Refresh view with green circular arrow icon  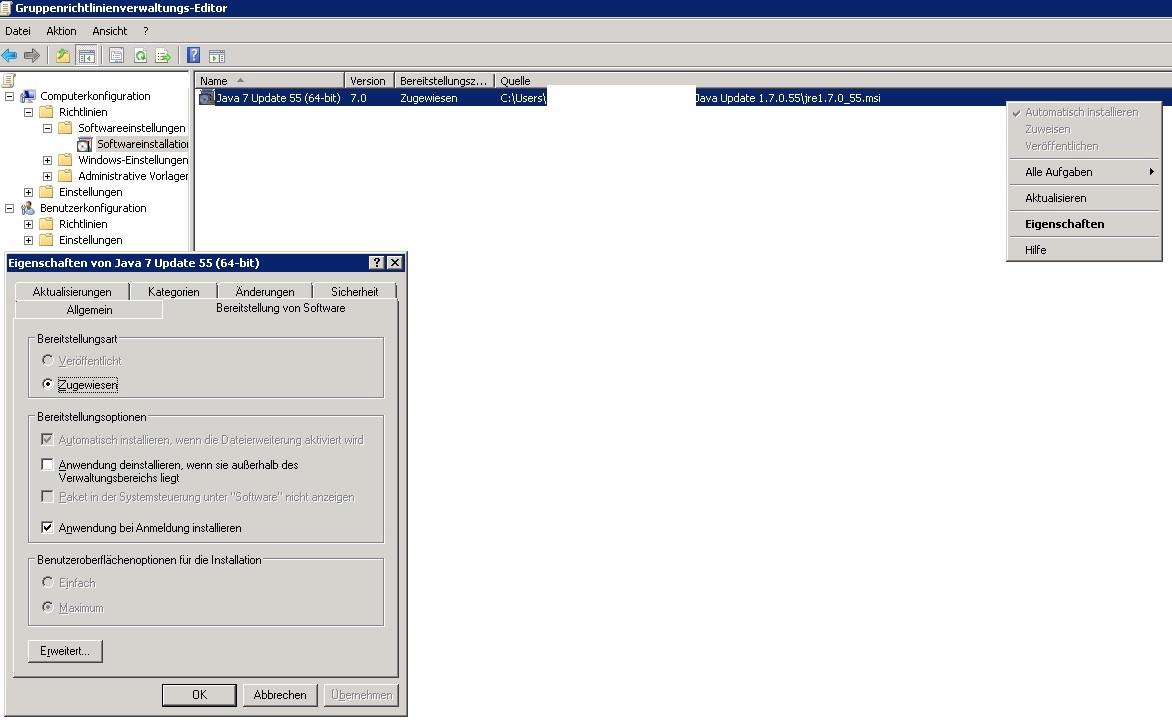tap(140, 55)
